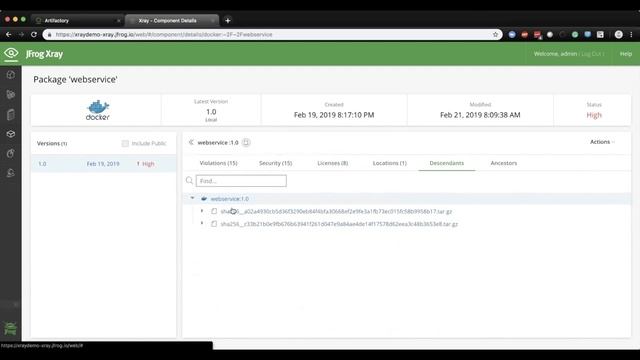Click Created date Feb 19, 2019 8:17:10 PM
Screen dimensions: 640x360
[334, 115]
